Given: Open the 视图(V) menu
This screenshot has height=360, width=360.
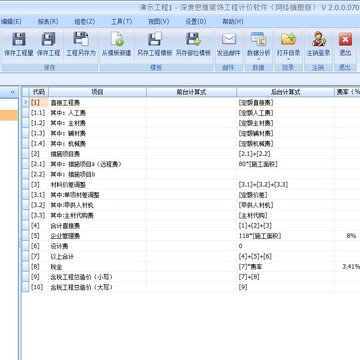Looking at the screenshot, I should click(x=159, y=22).
